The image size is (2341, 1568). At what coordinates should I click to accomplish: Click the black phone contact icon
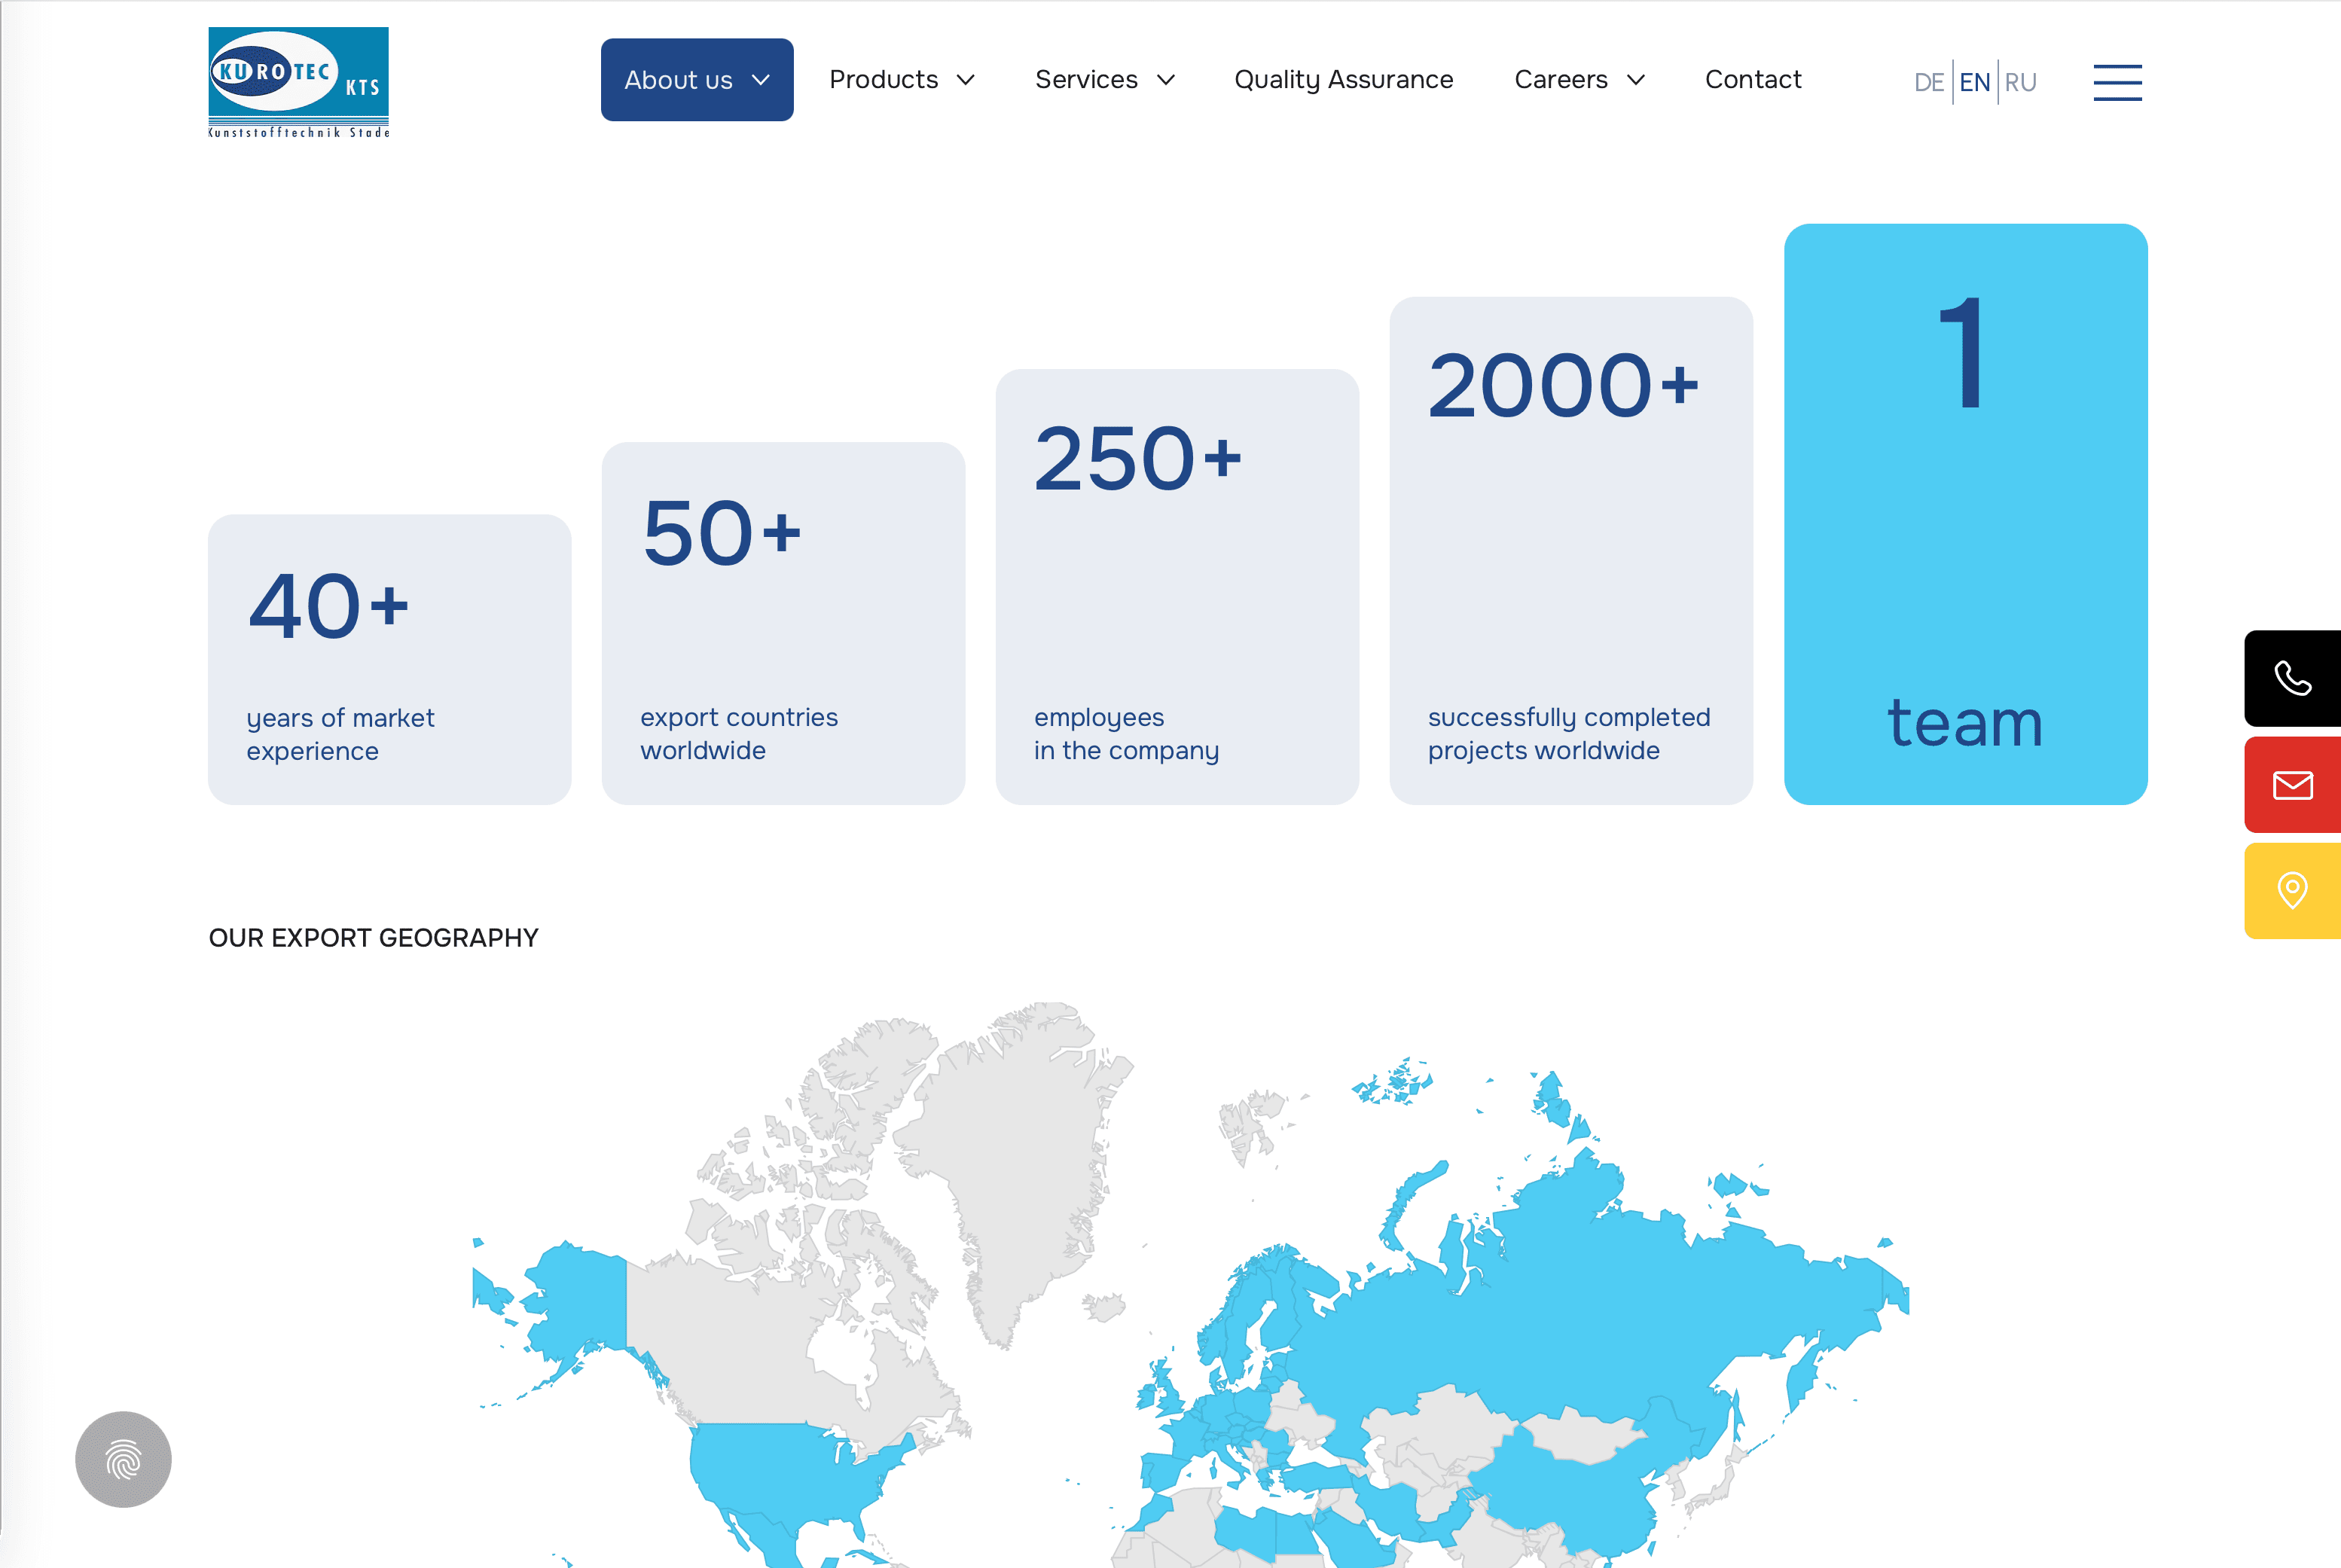coord(2292,680)
